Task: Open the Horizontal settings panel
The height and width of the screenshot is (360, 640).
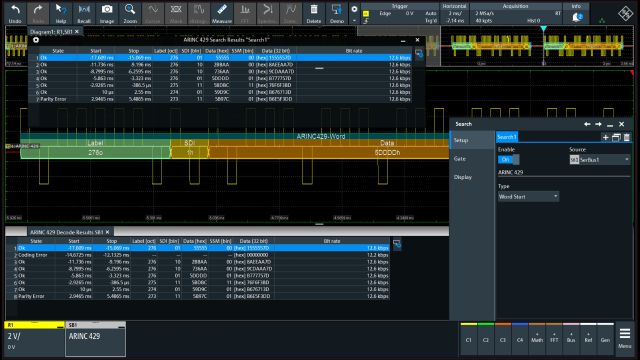Action: click(x=454, y=13)
